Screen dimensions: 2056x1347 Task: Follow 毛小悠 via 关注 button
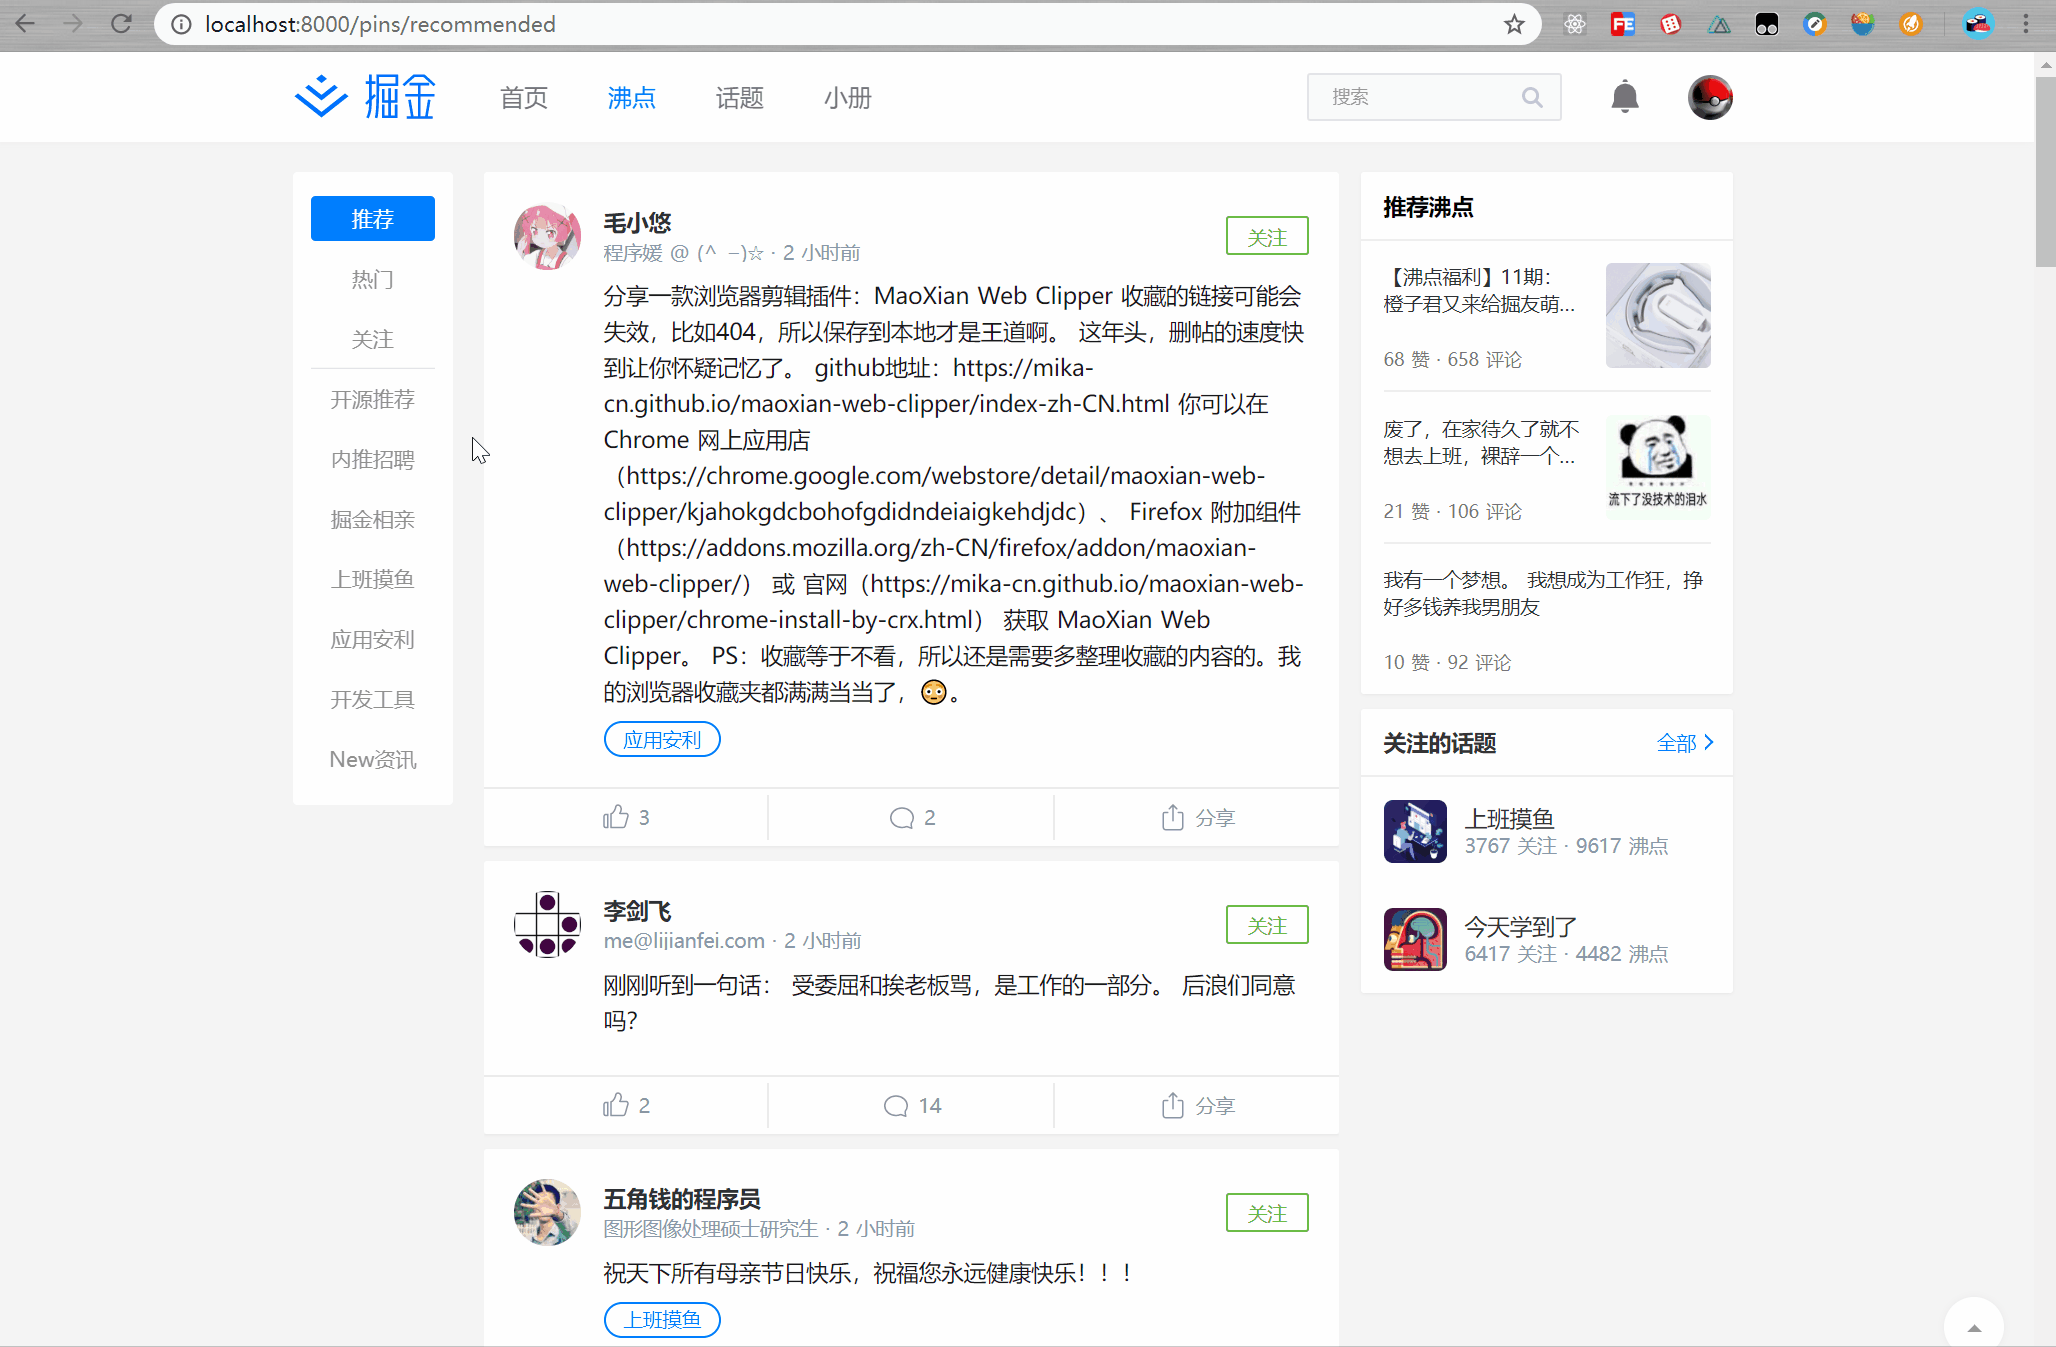click(1266, 237)
